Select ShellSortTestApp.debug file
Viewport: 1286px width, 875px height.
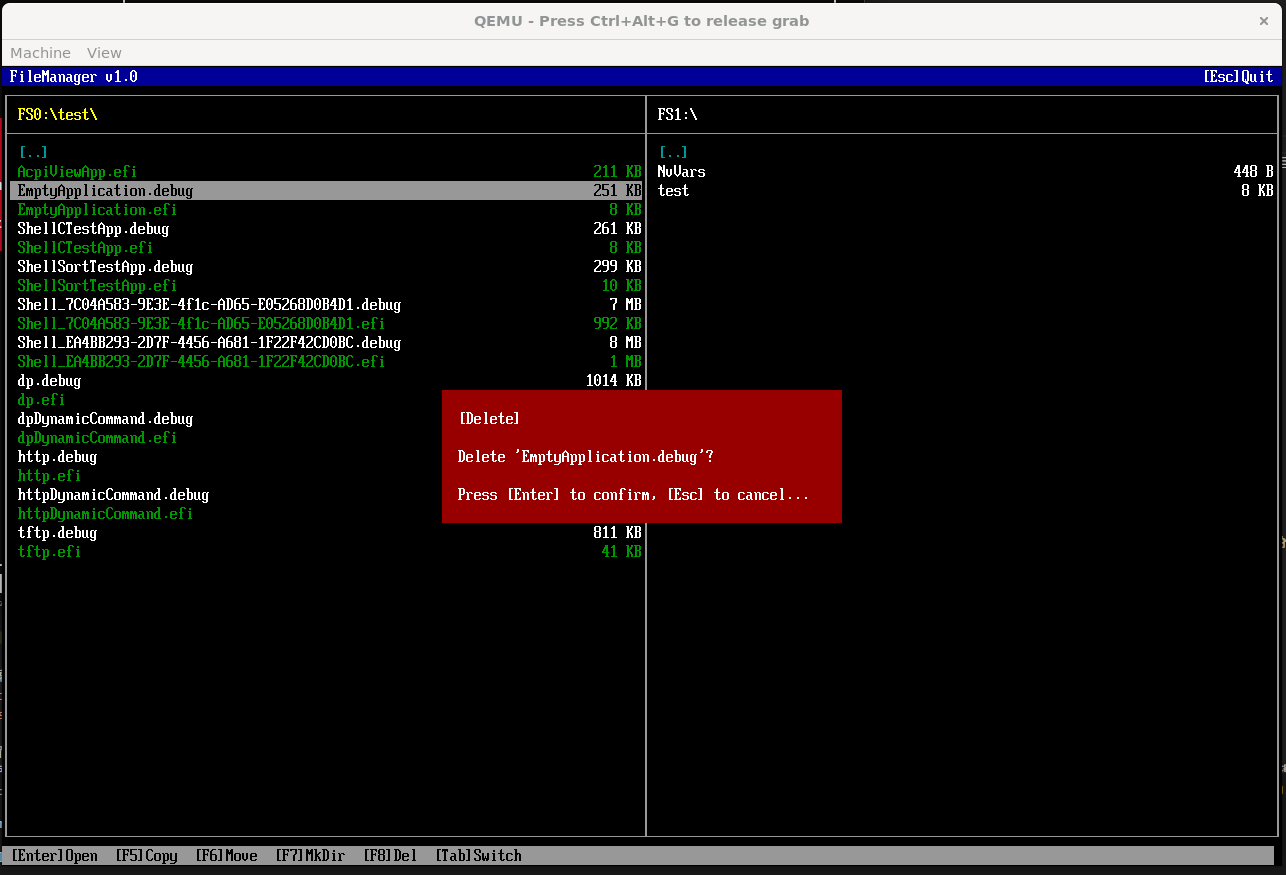tap(105, 267)
